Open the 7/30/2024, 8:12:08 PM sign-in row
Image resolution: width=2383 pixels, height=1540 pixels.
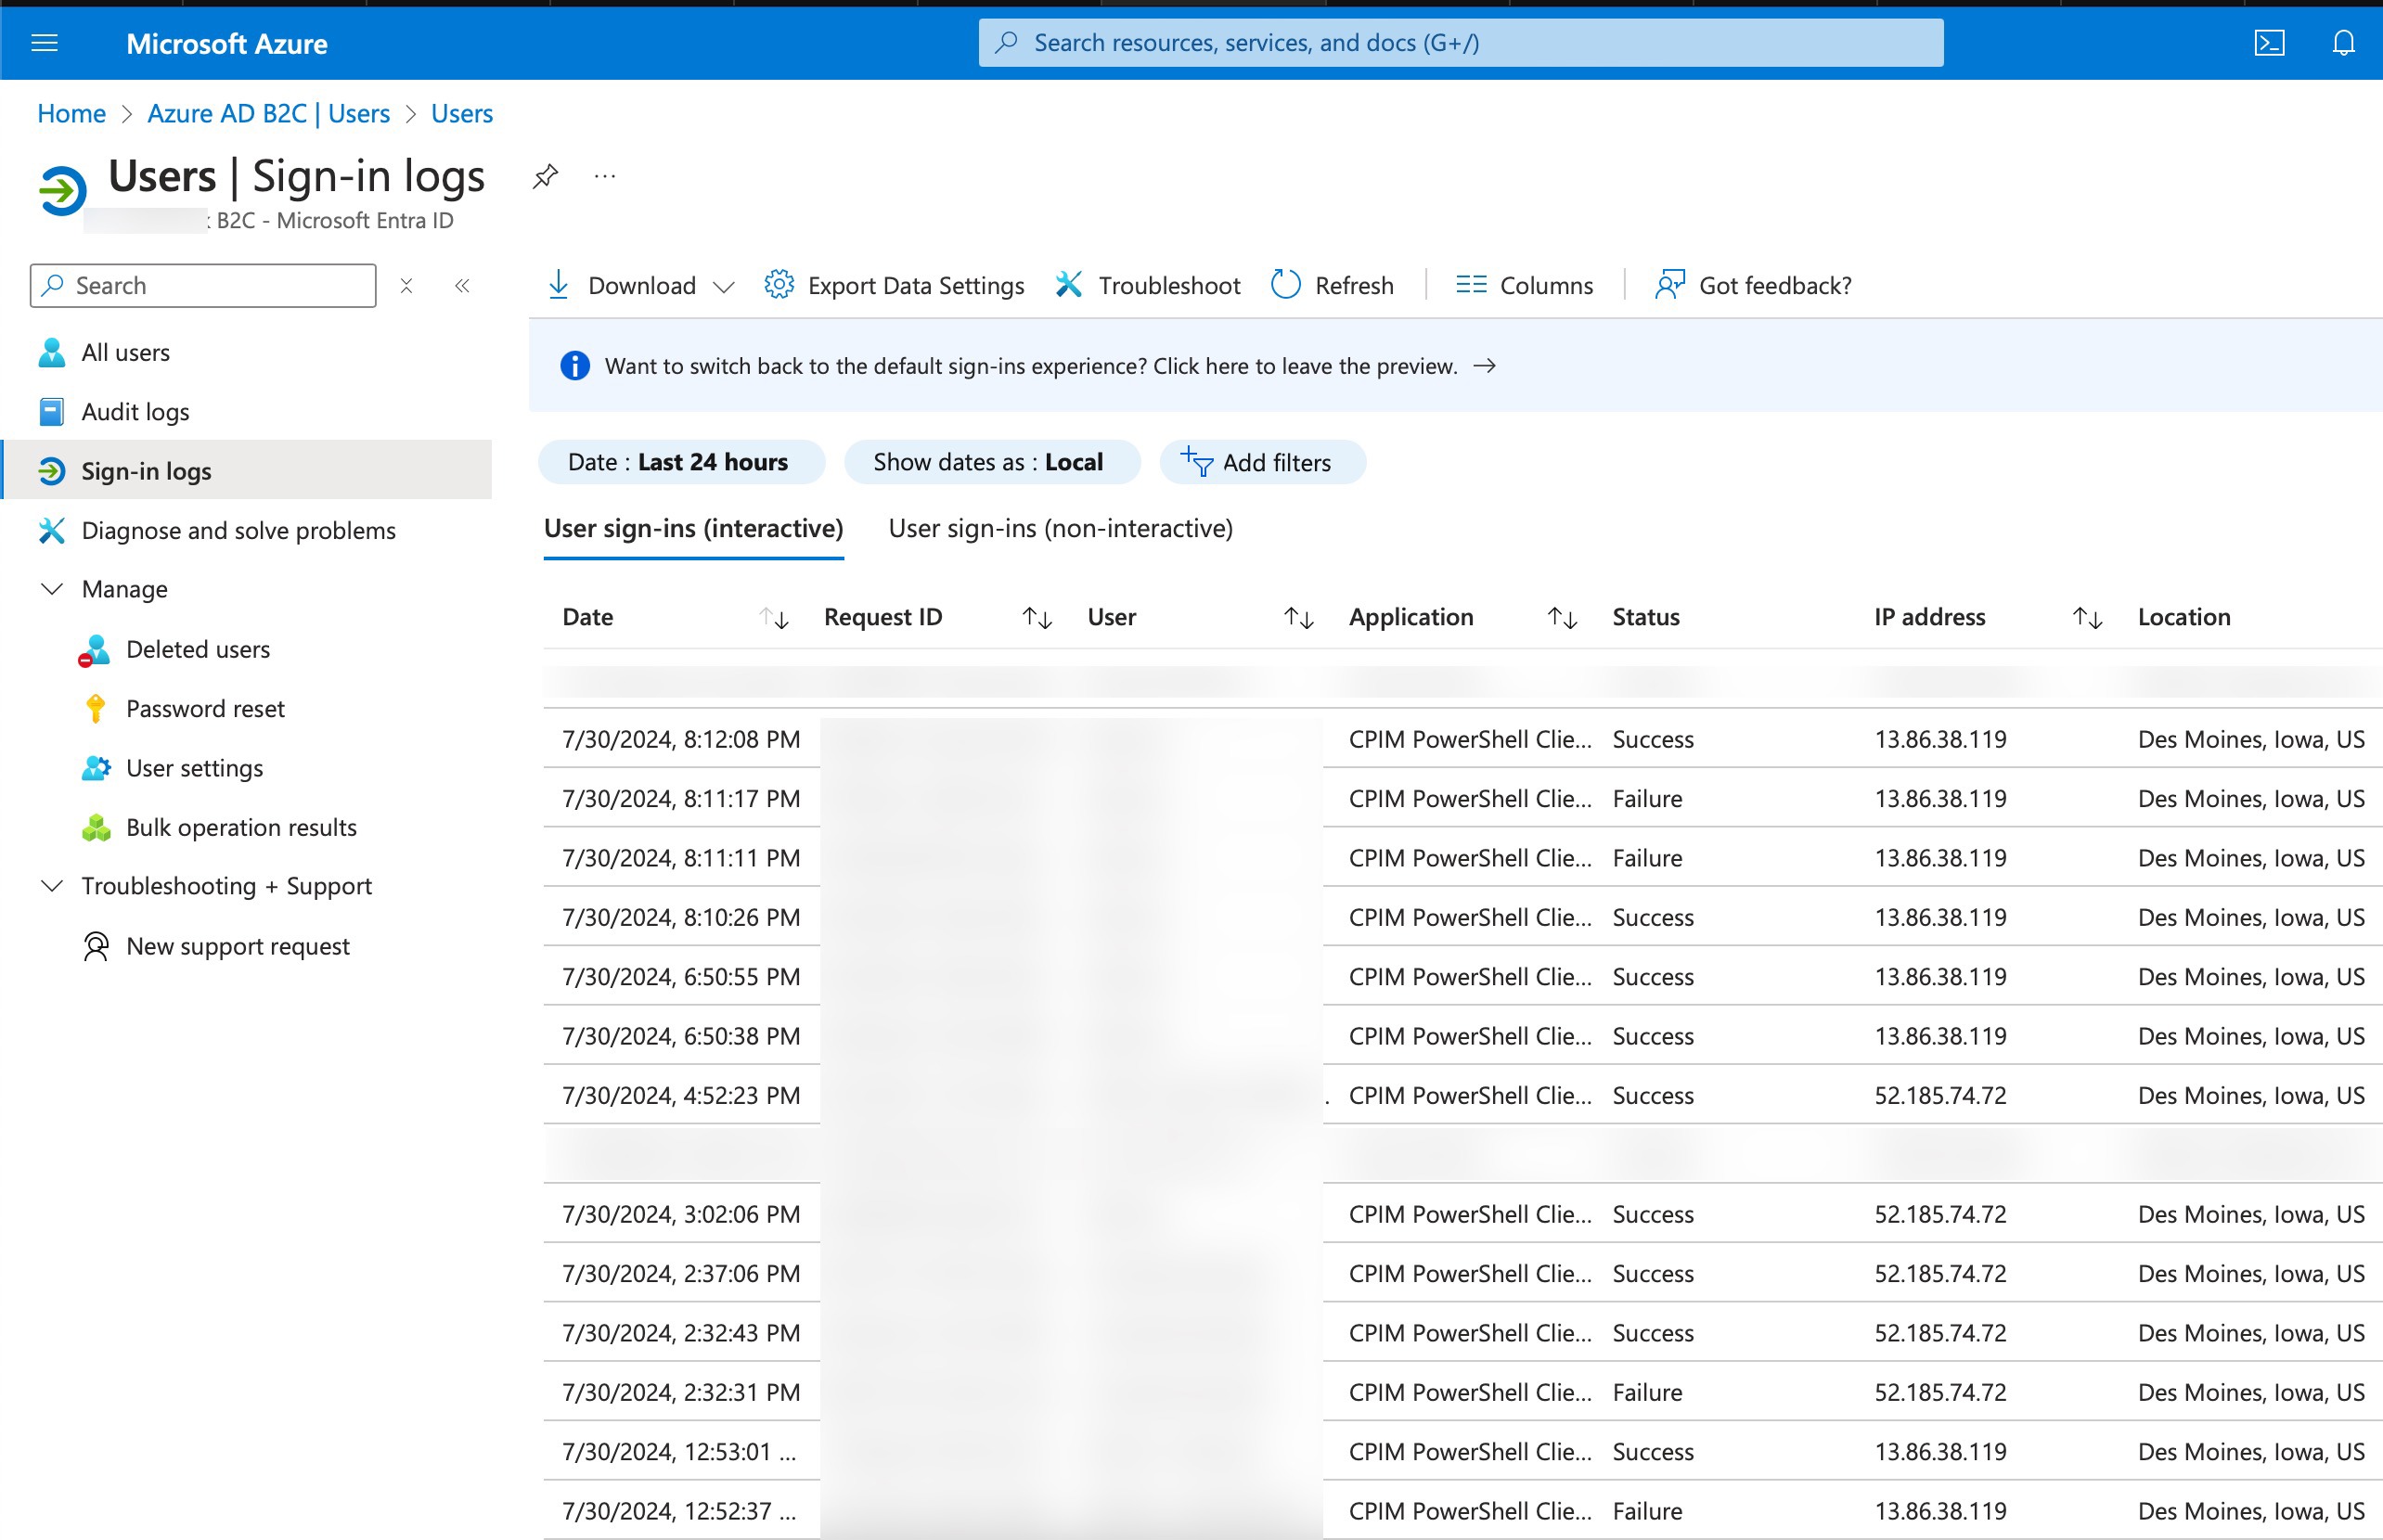(x=1463, y=739)
